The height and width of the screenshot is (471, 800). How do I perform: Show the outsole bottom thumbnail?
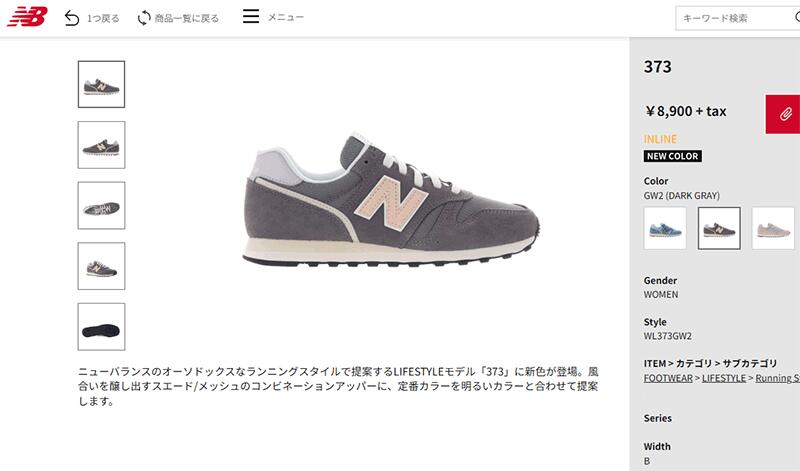[101, 327]
